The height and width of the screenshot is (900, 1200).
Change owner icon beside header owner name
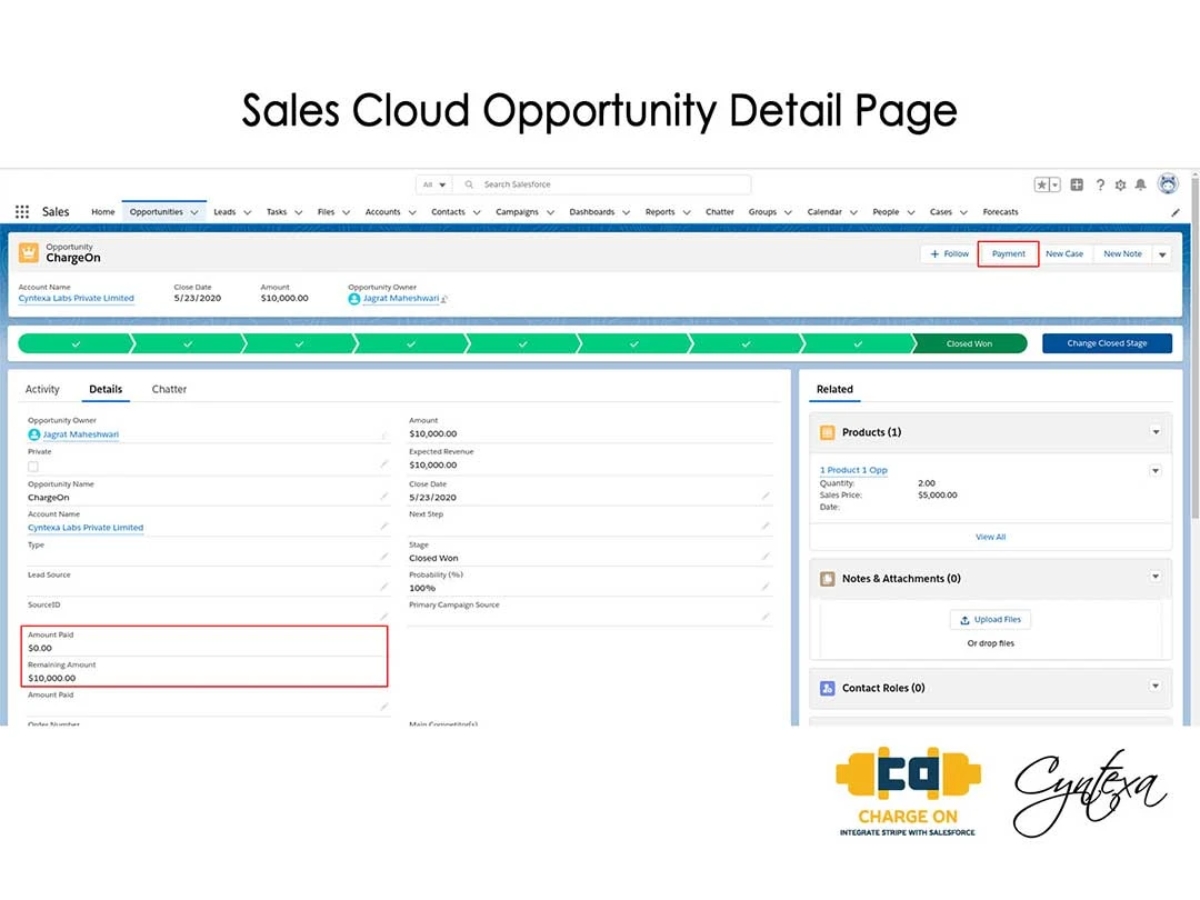point(445,299)
